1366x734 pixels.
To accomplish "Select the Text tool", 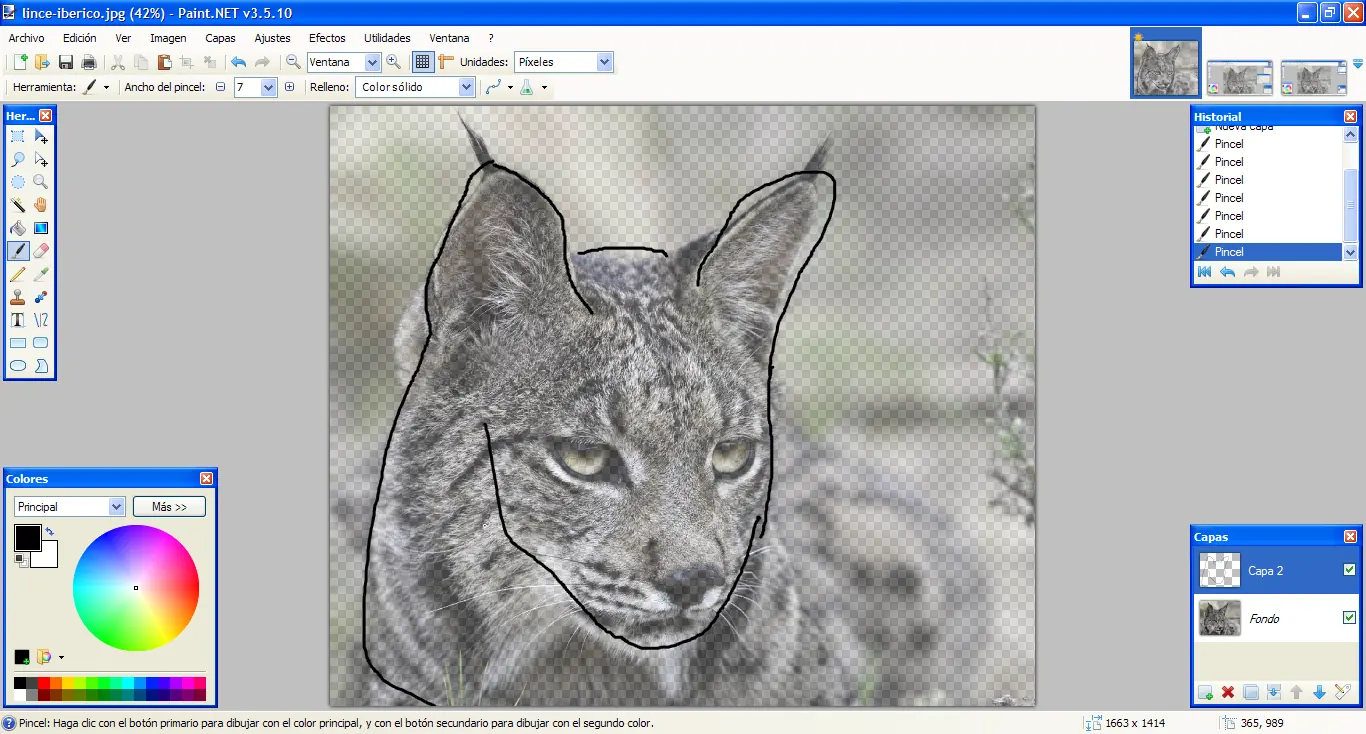I will [18, 320].
